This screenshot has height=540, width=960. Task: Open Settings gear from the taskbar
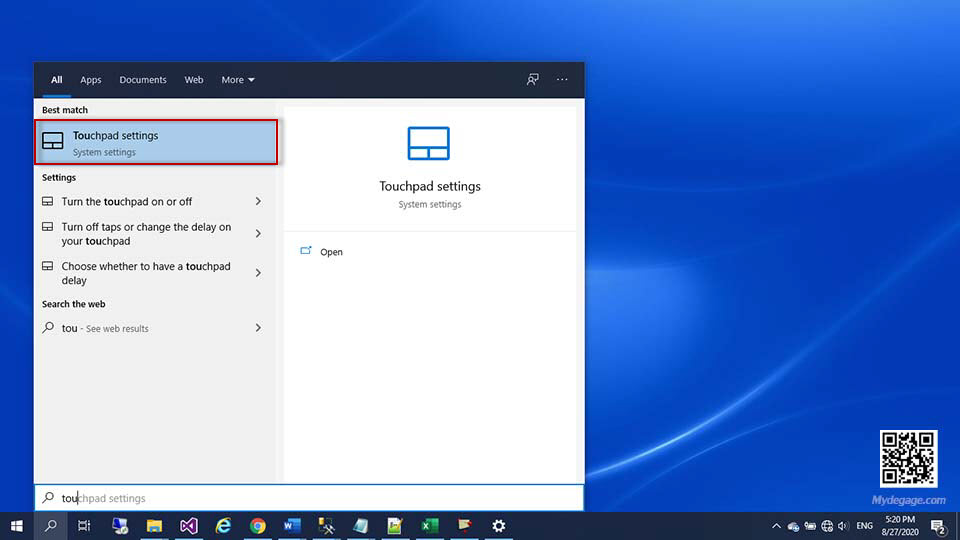tap(499, 526)
